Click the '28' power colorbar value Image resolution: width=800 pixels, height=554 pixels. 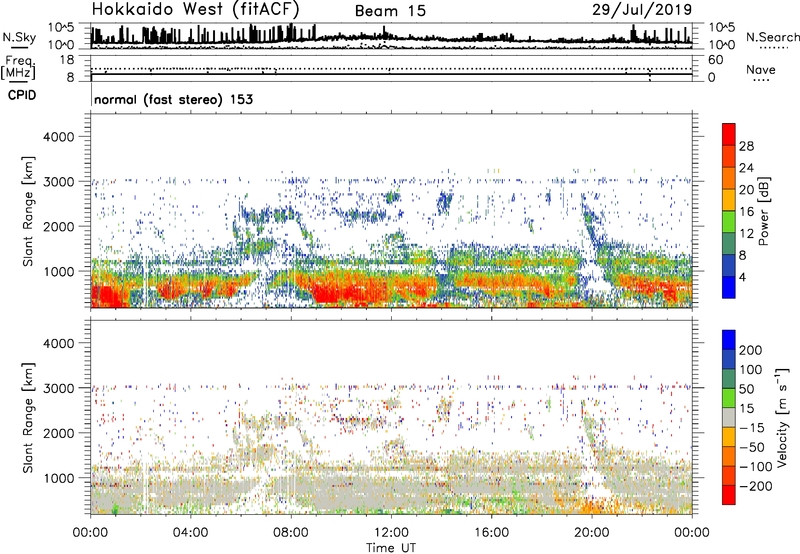point(746,146)
